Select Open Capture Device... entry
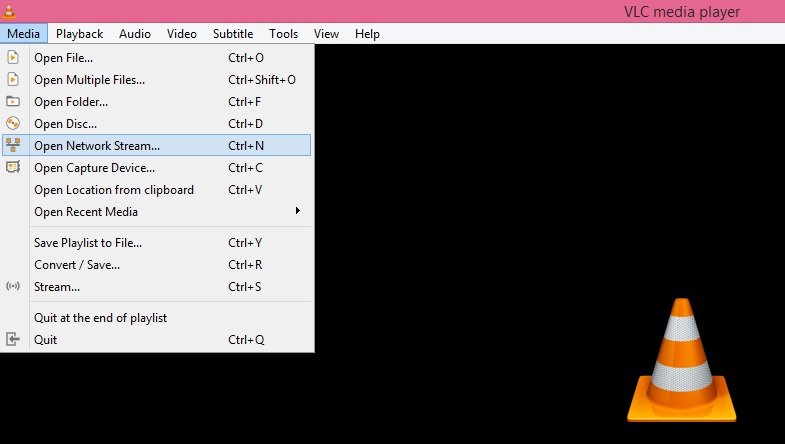The width and height of the screenshot is (785, 444). click(157, 168)
